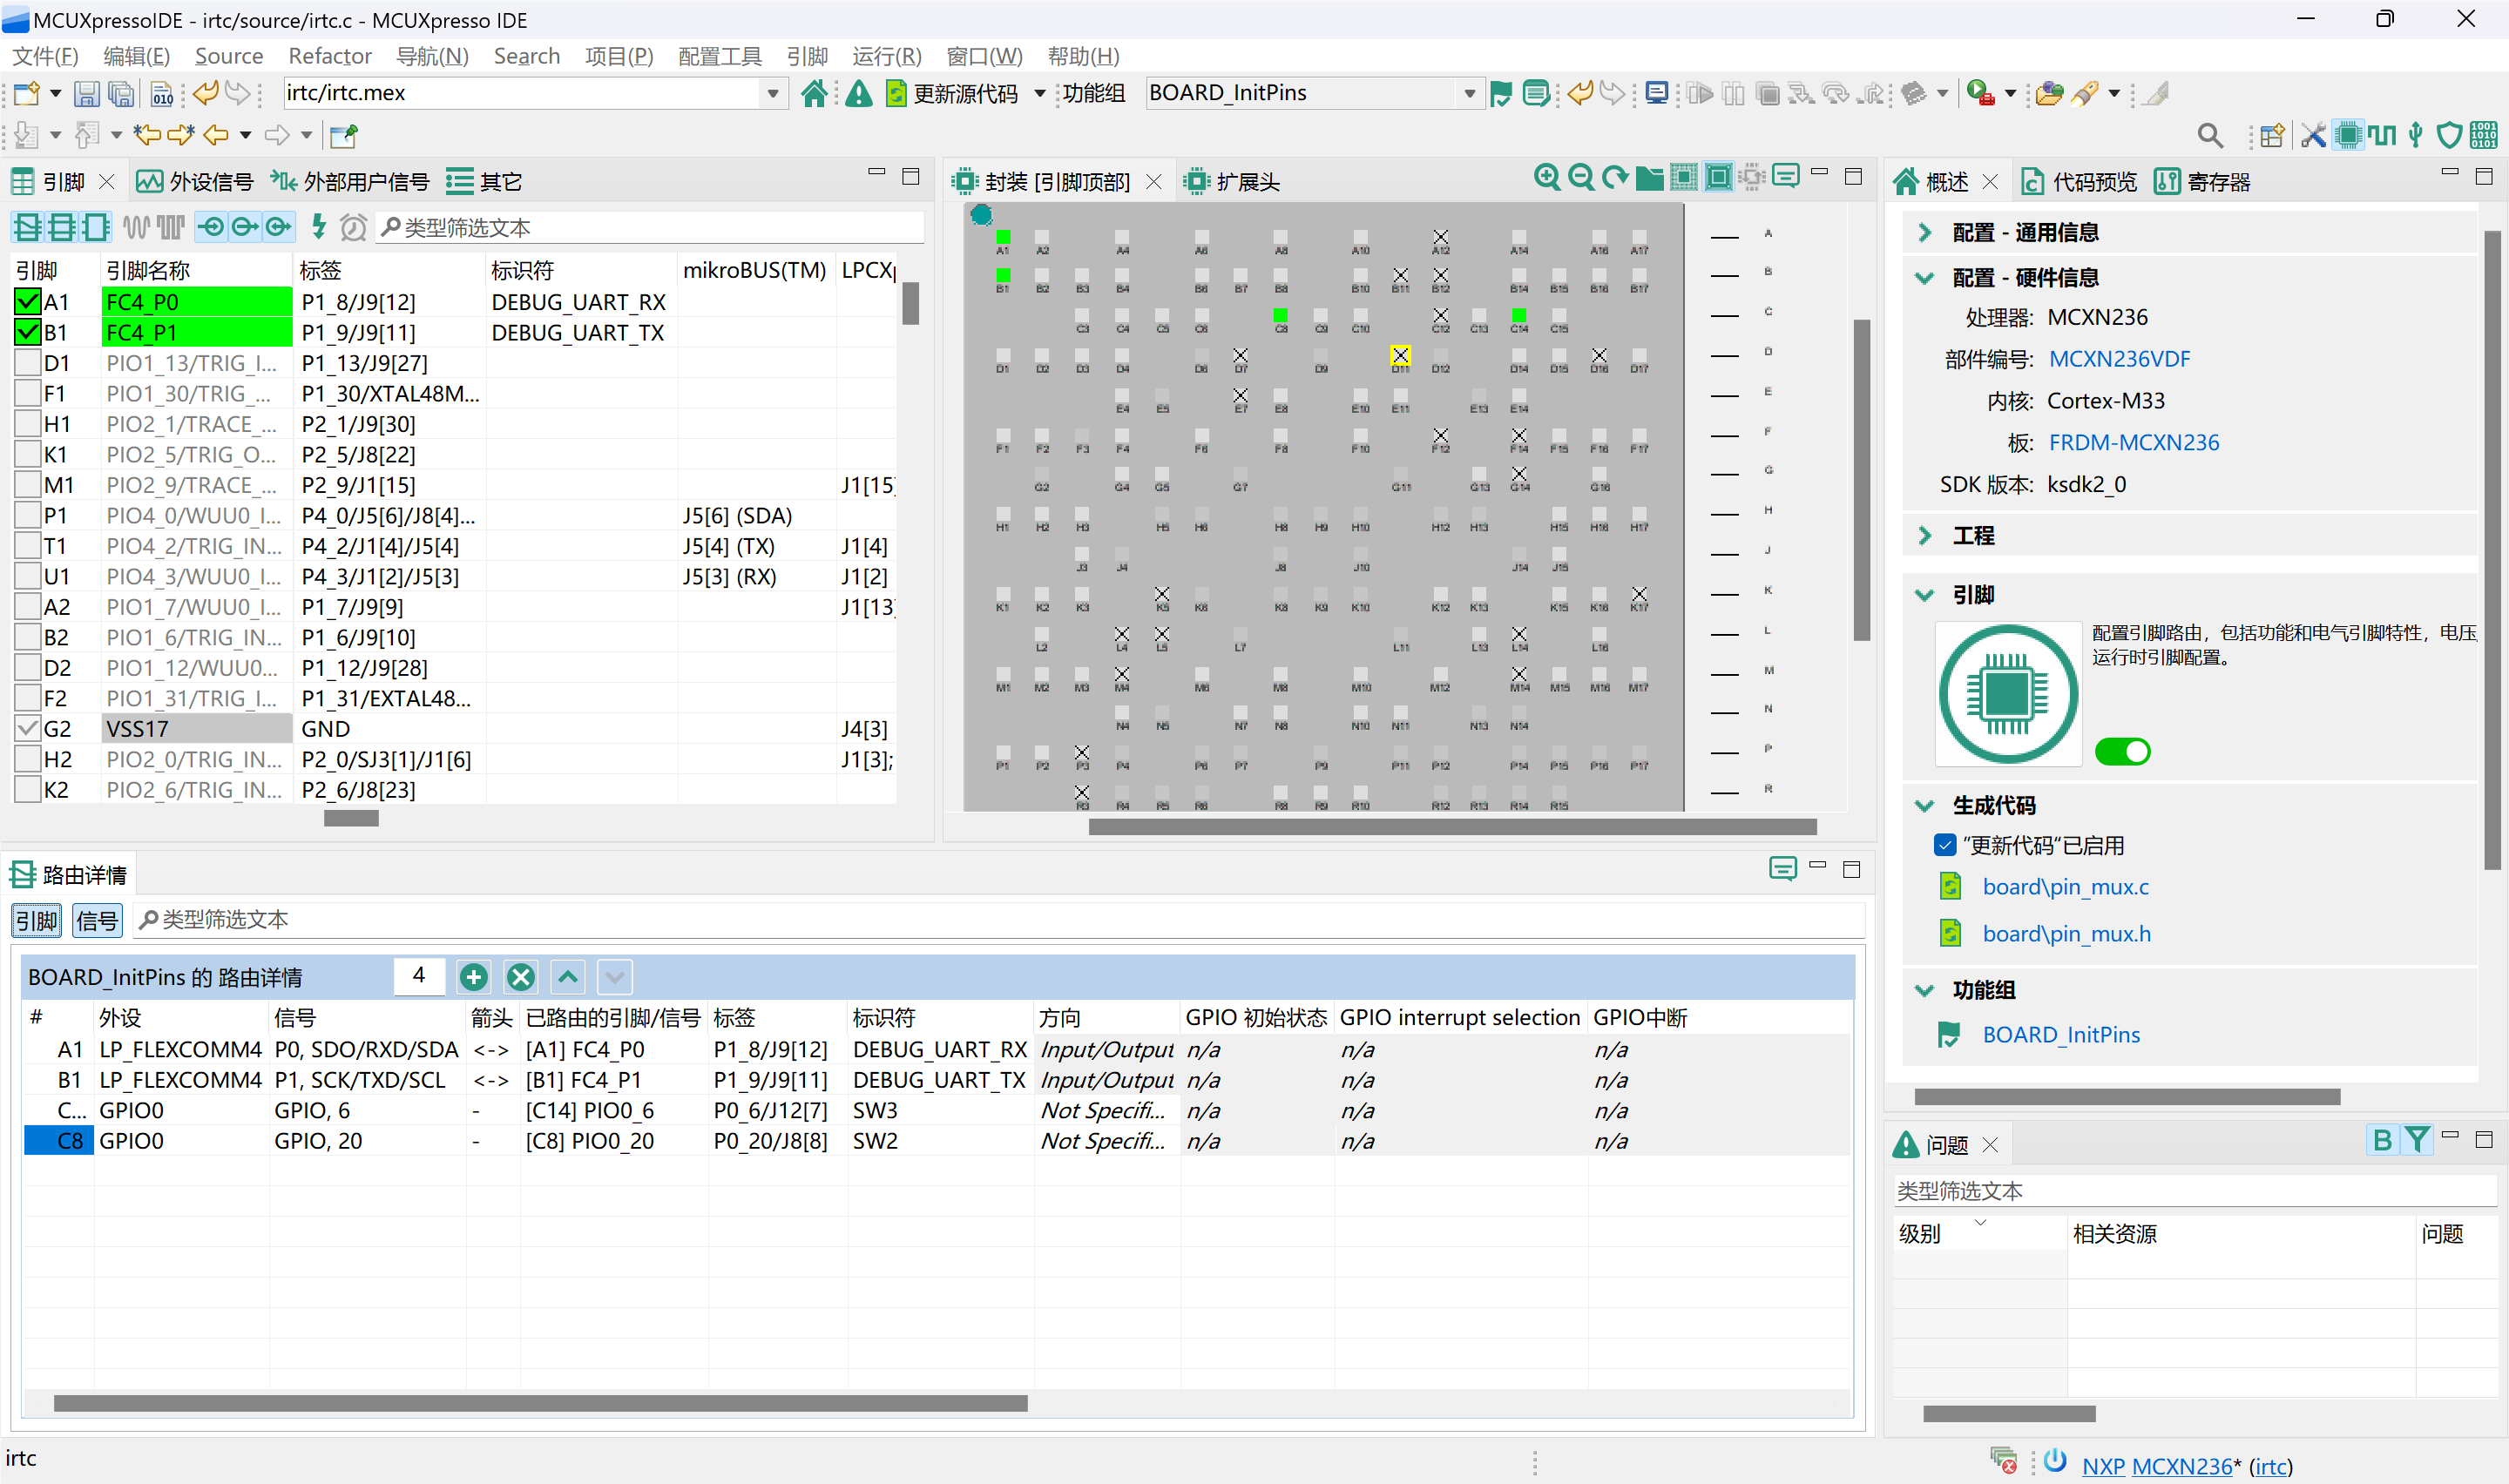Viewport: 2509px width, 1484px height.
Task: Click the green home icon in toolbar
Action: pyautogui.click(x=814, y=93)
